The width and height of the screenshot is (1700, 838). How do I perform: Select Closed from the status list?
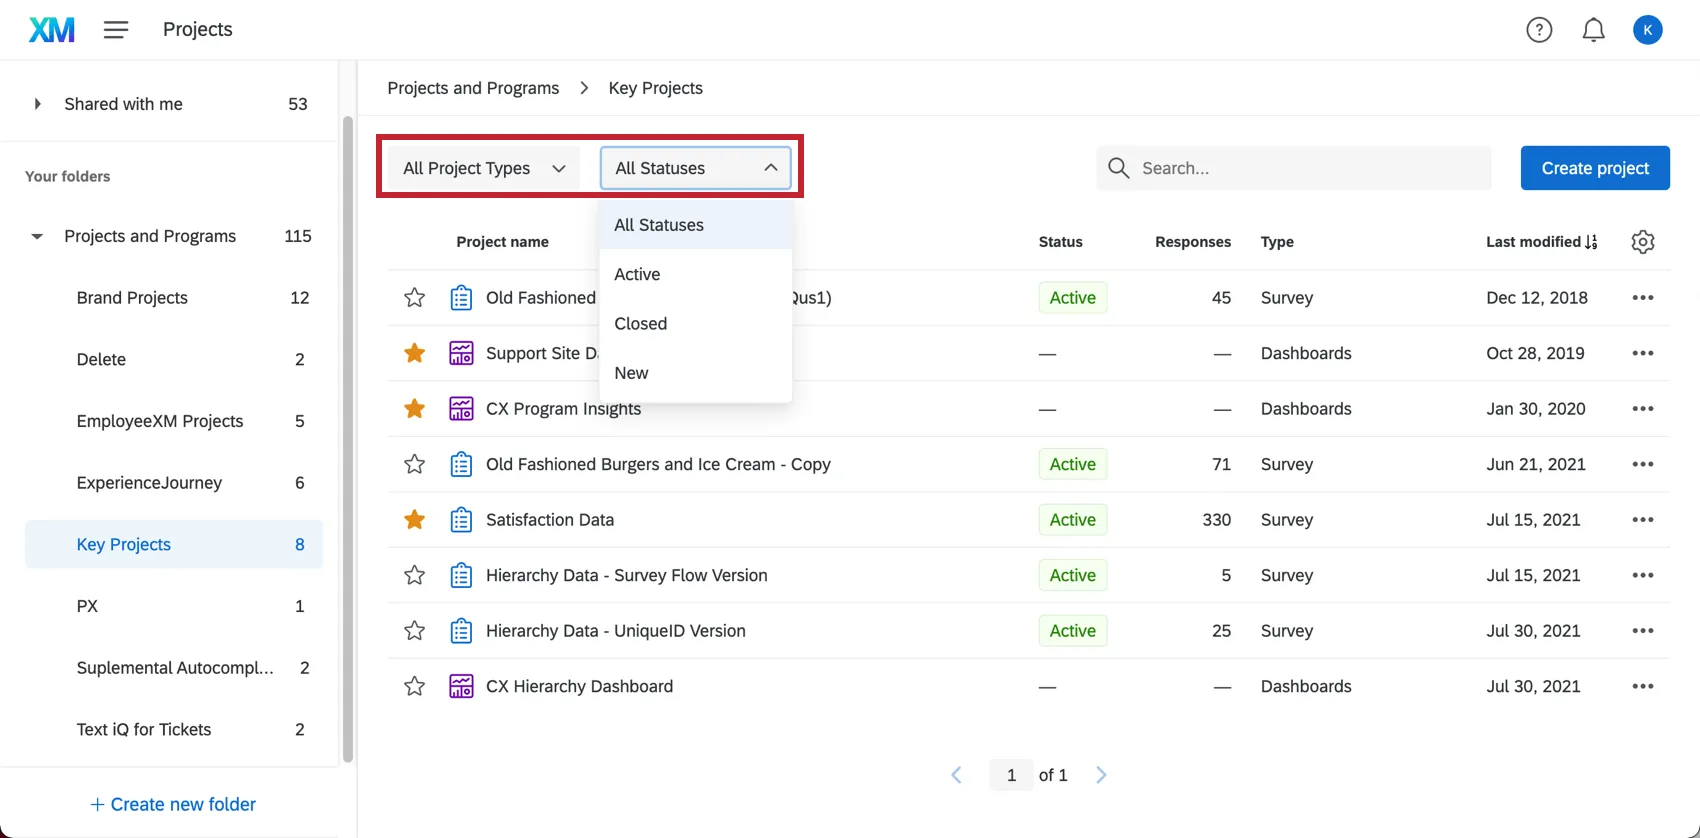click(x=640, y=324)
